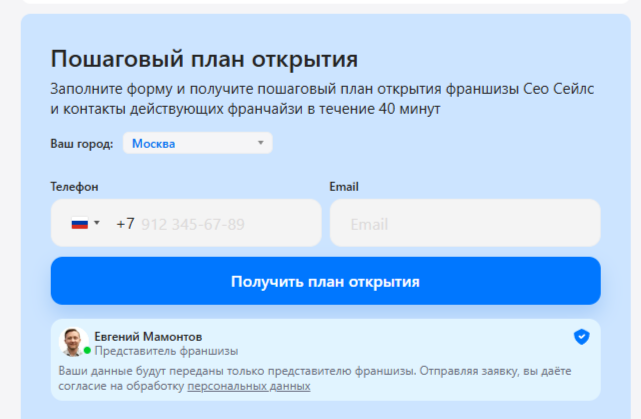
Task: Click the green online status dot
Action: tap(87, 351)
